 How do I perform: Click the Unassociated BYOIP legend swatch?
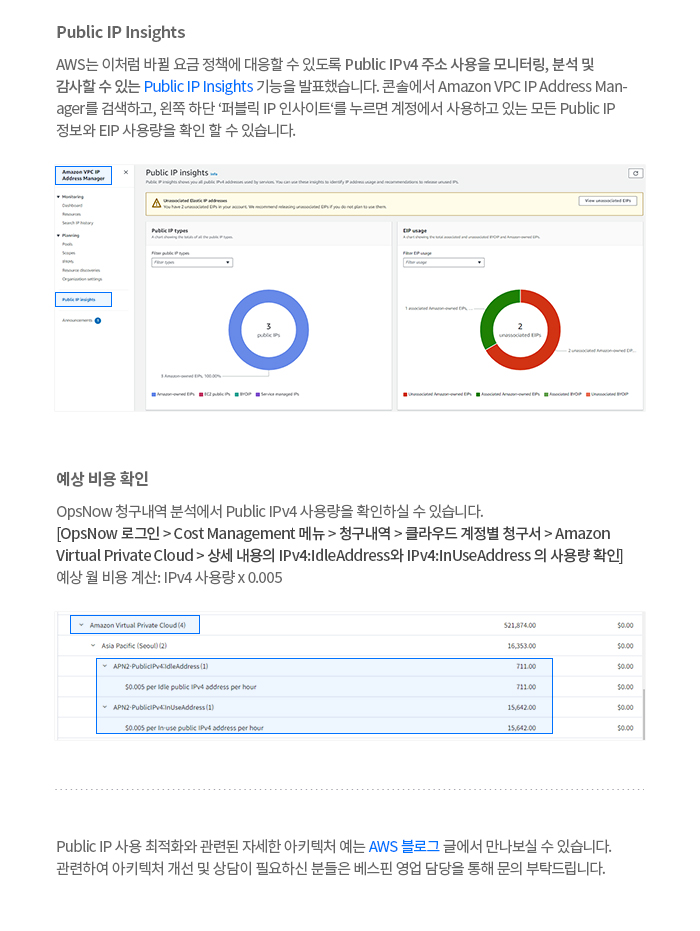coord(588,394)
